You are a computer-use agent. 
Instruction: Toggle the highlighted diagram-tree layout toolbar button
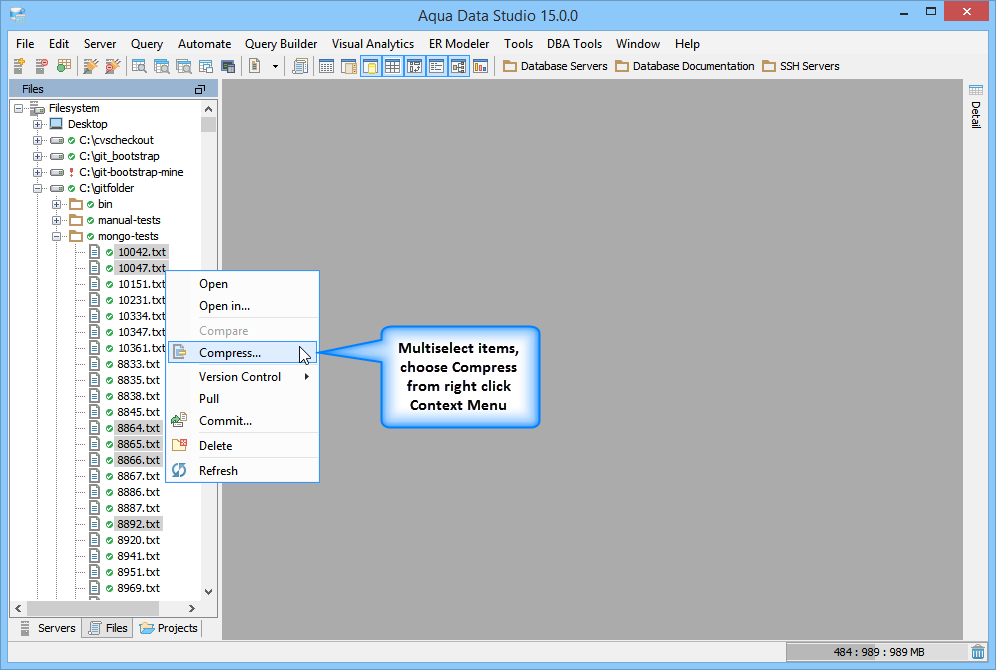tap(459, 66)
